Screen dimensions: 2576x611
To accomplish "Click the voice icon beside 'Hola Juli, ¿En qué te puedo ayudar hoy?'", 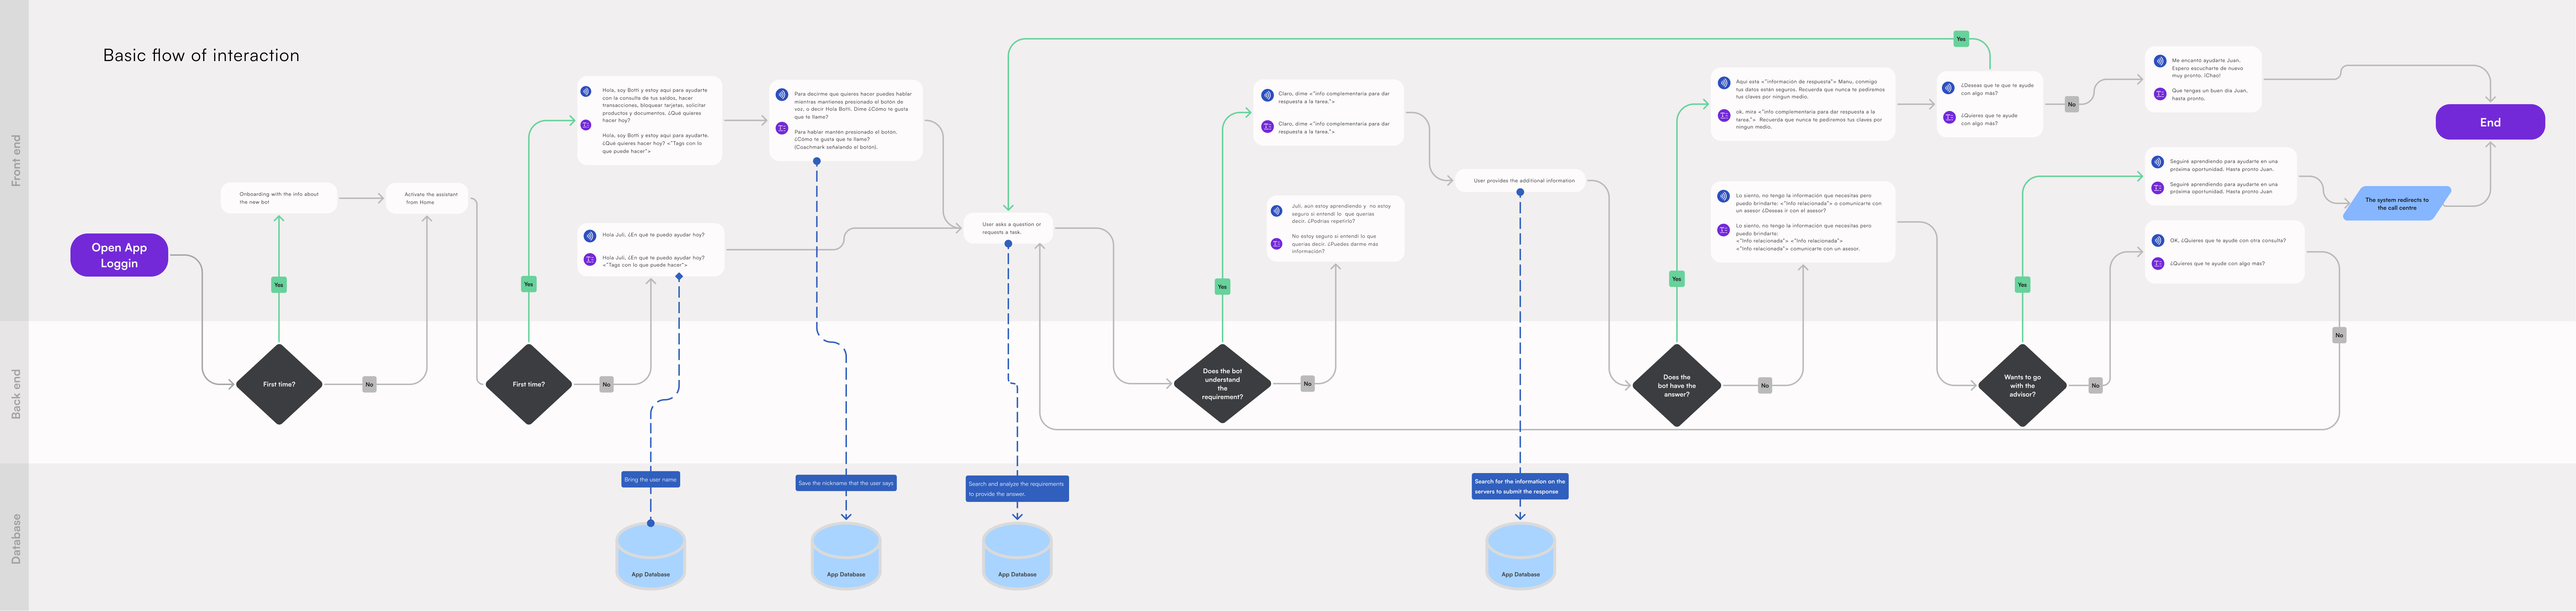I will 590,236.
